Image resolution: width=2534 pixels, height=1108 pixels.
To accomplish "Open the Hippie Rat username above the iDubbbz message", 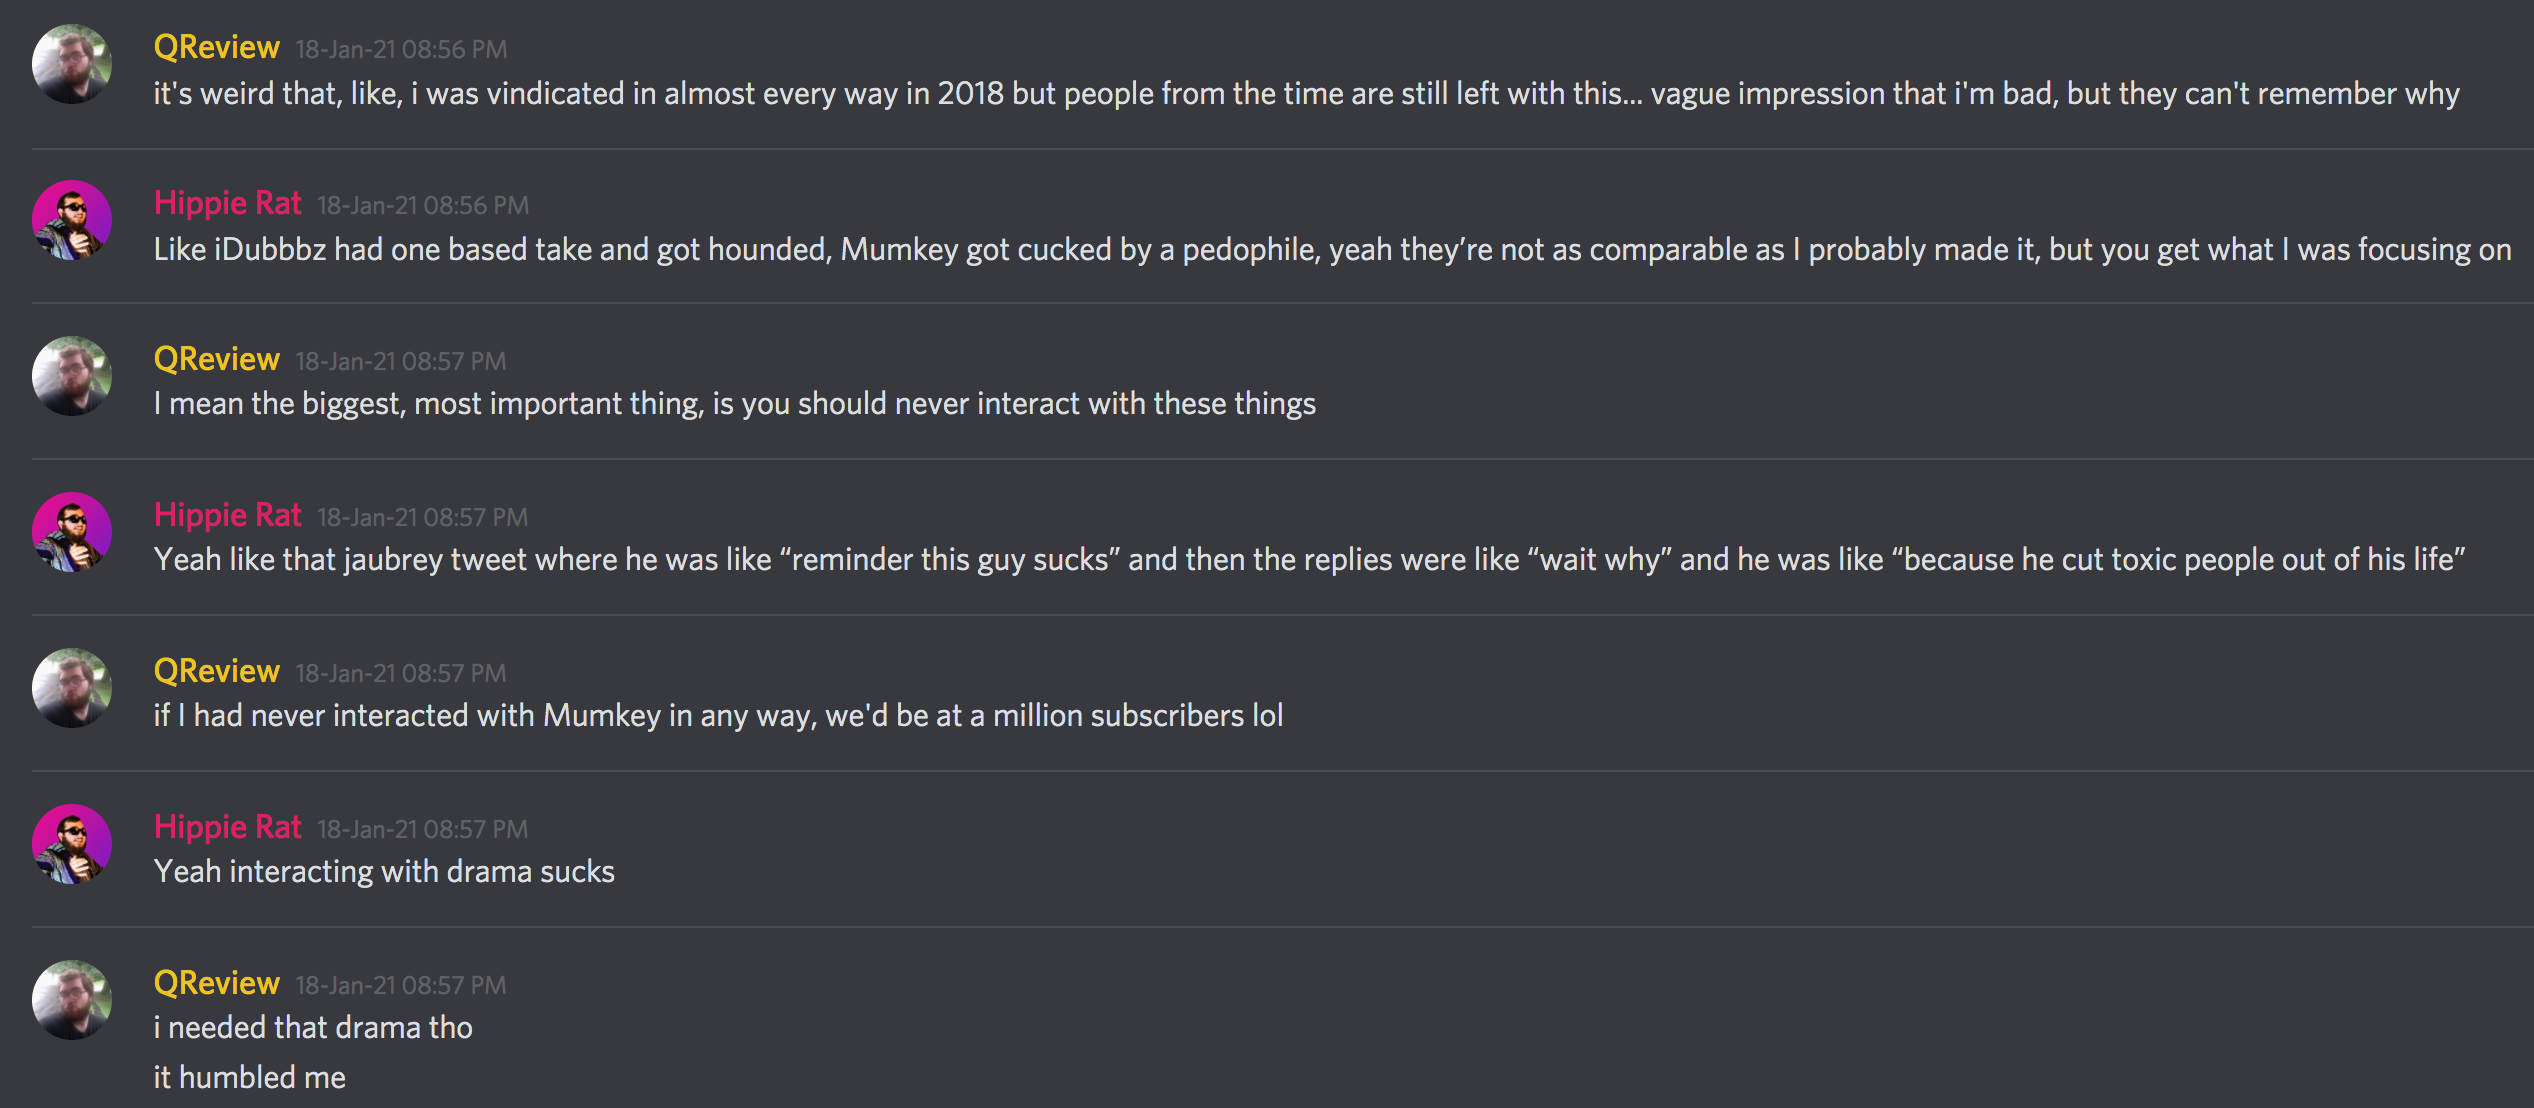I will (x=227, y=203).
